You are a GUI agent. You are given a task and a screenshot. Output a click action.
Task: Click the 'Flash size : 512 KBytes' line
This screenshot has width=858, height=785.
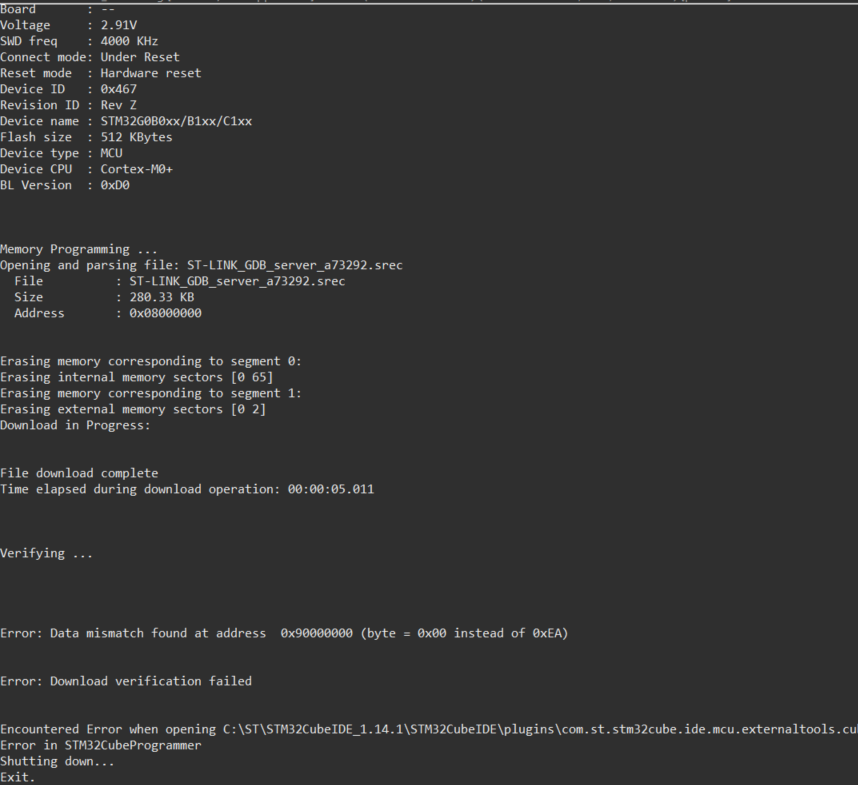(x=86, y=137)
